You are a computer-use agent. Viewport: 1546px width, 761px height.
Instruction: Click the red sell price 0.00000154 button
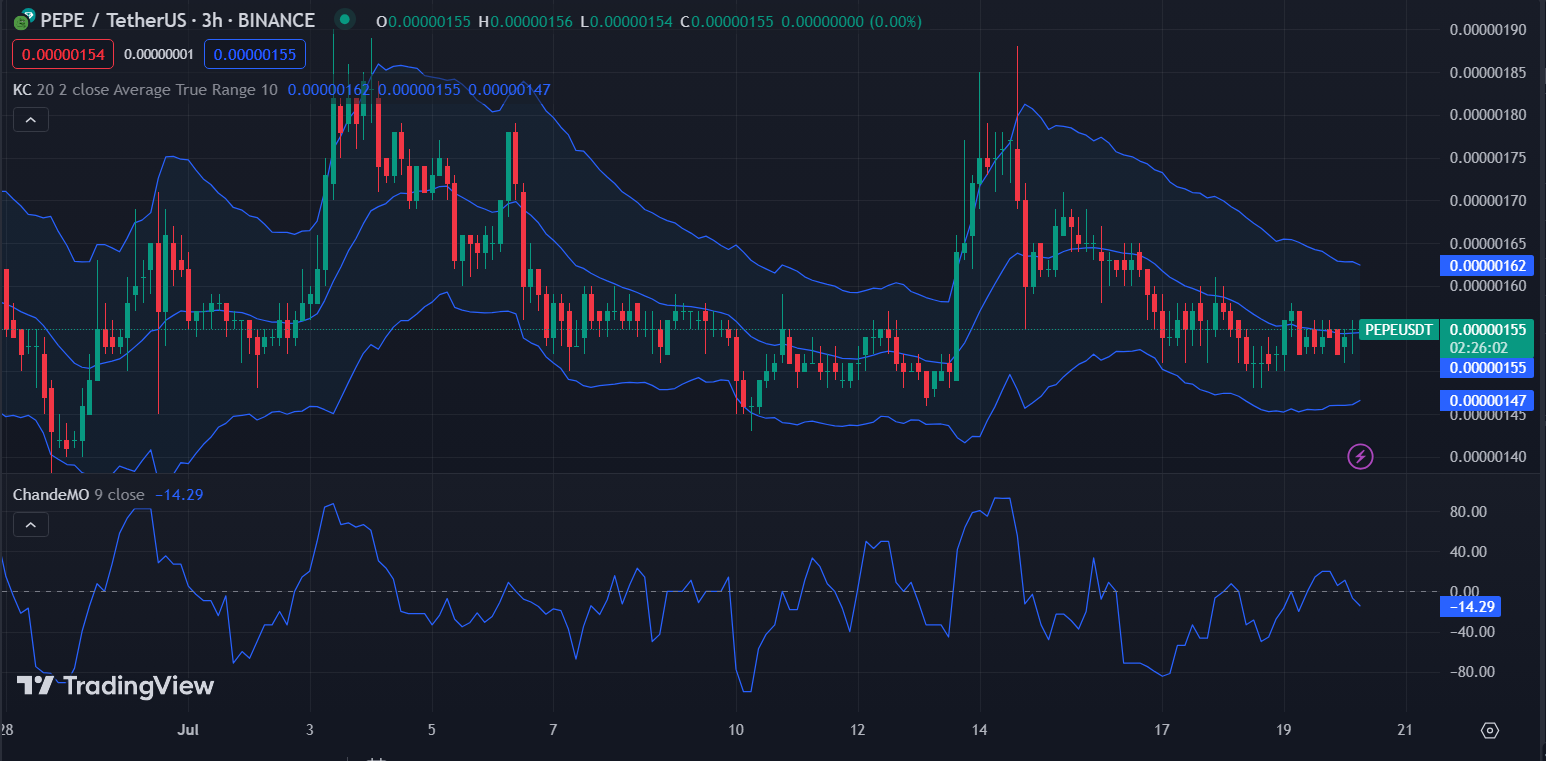pyautogui.click(x=63, y=54)
